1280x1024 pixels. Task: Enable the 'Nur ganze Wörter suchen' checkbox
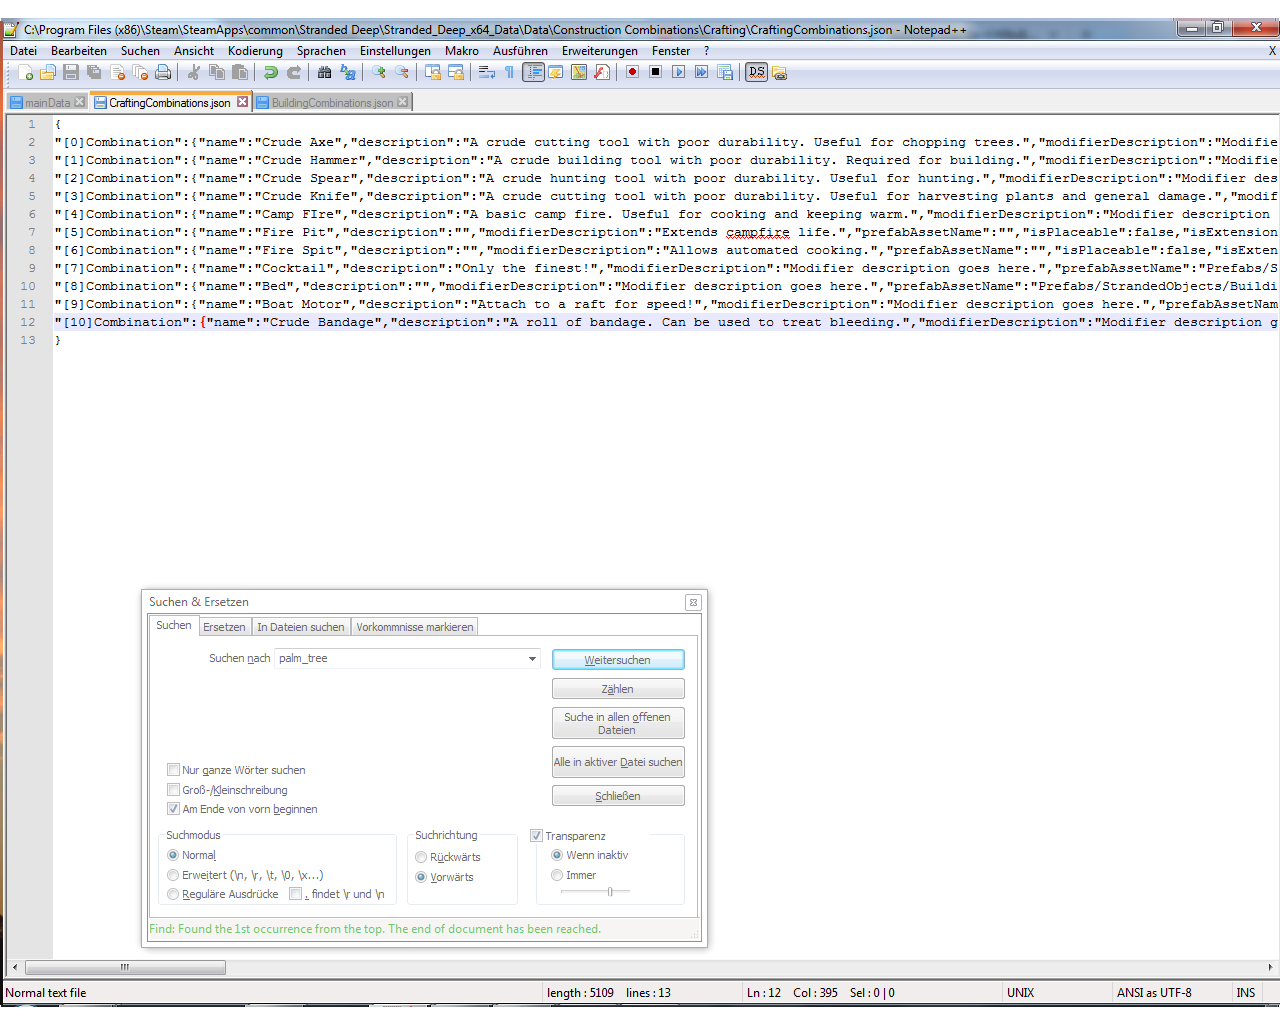173,770
